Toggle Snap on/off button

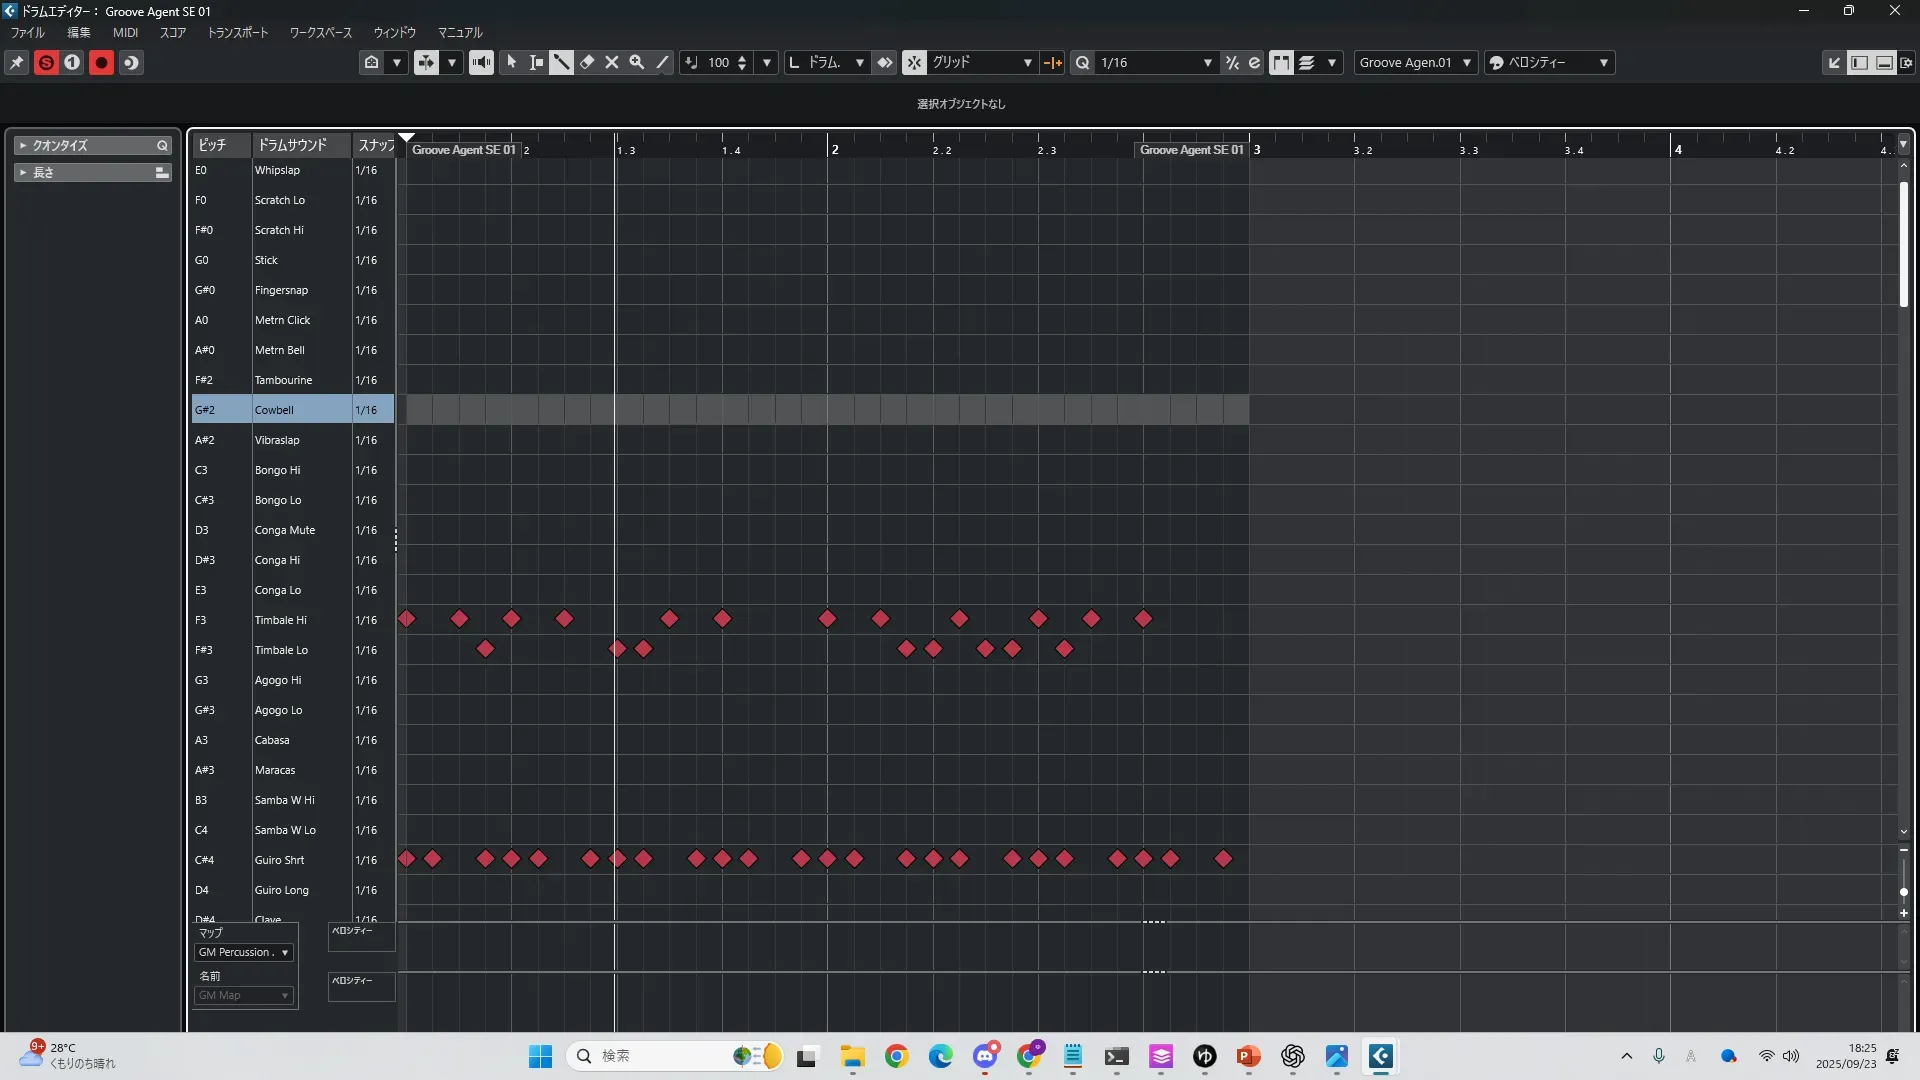[914, 63]
